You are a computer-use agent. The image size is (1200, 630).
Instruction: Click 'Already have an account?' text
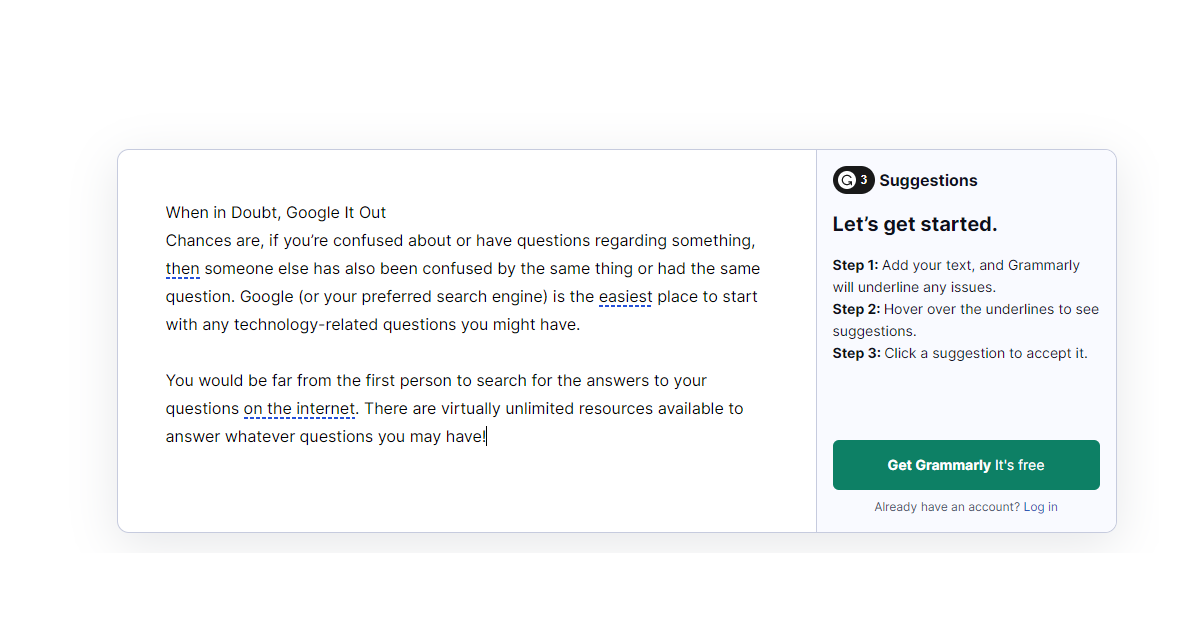coord(947,507)
